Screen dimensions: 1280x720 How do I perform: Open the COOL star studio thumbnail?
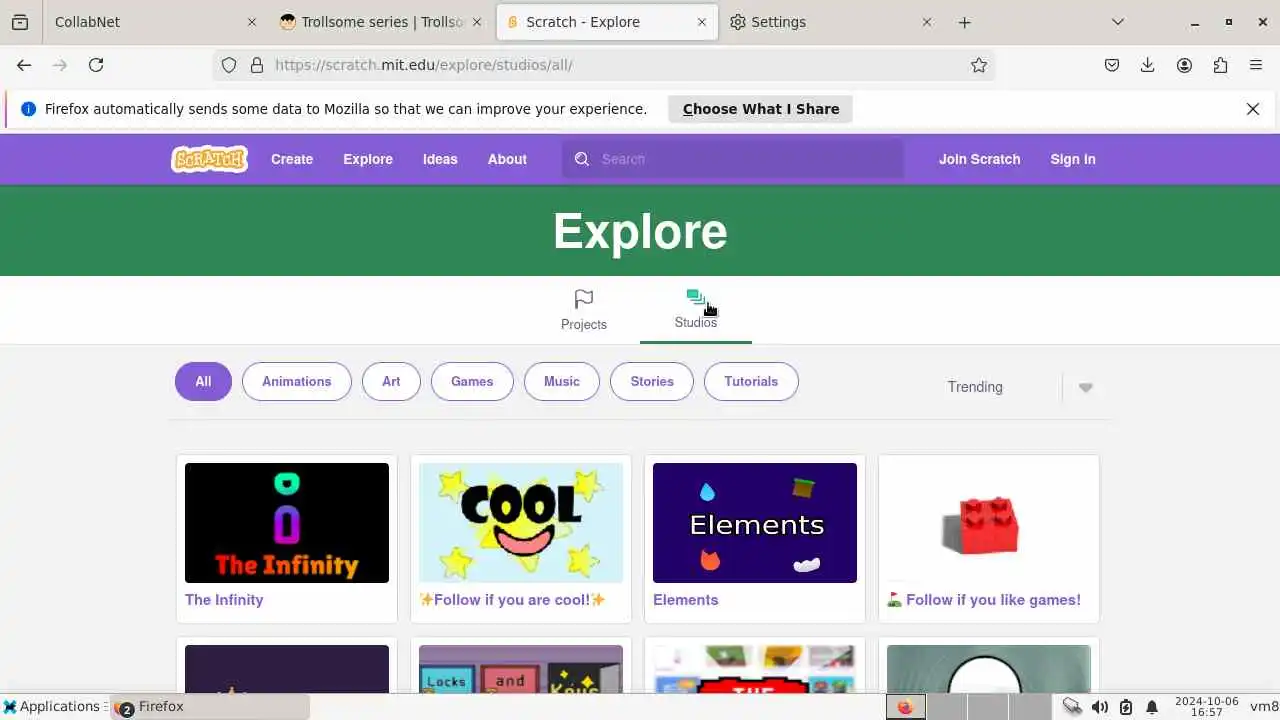pyautogui.click(x=521, y=523)
